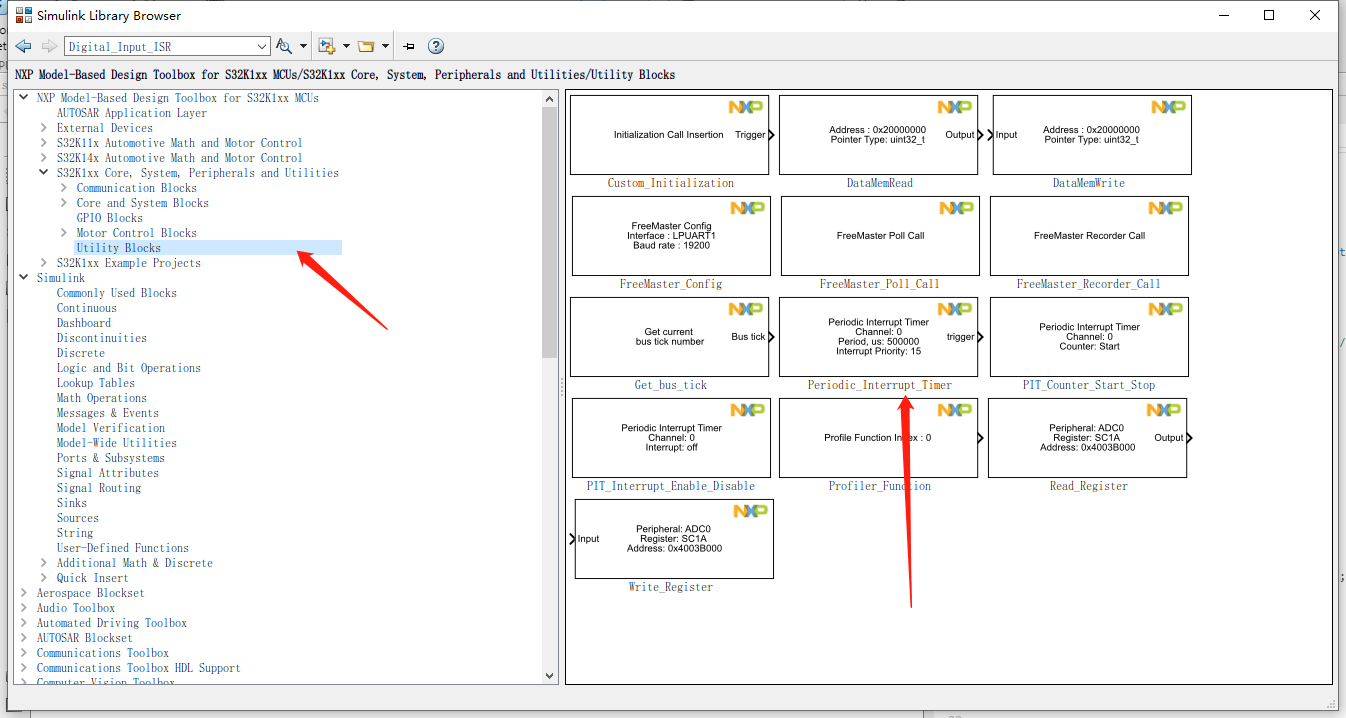Click the library tree vertical scrollbar
The width and height of the screenshot is (1346, 718).
pyautogui.click(x=549, y=232)
